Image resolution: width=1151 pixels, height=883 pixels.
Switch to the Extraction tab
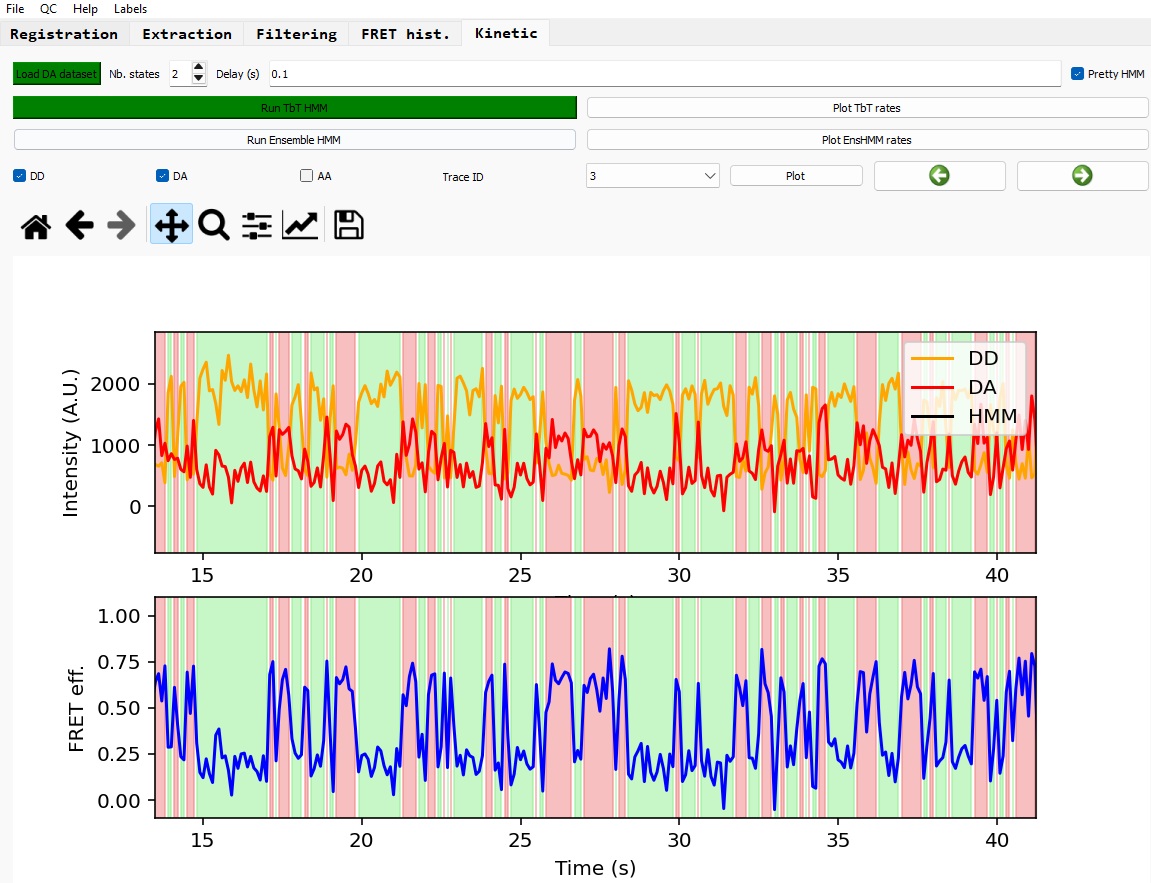(x=187, y=34)
